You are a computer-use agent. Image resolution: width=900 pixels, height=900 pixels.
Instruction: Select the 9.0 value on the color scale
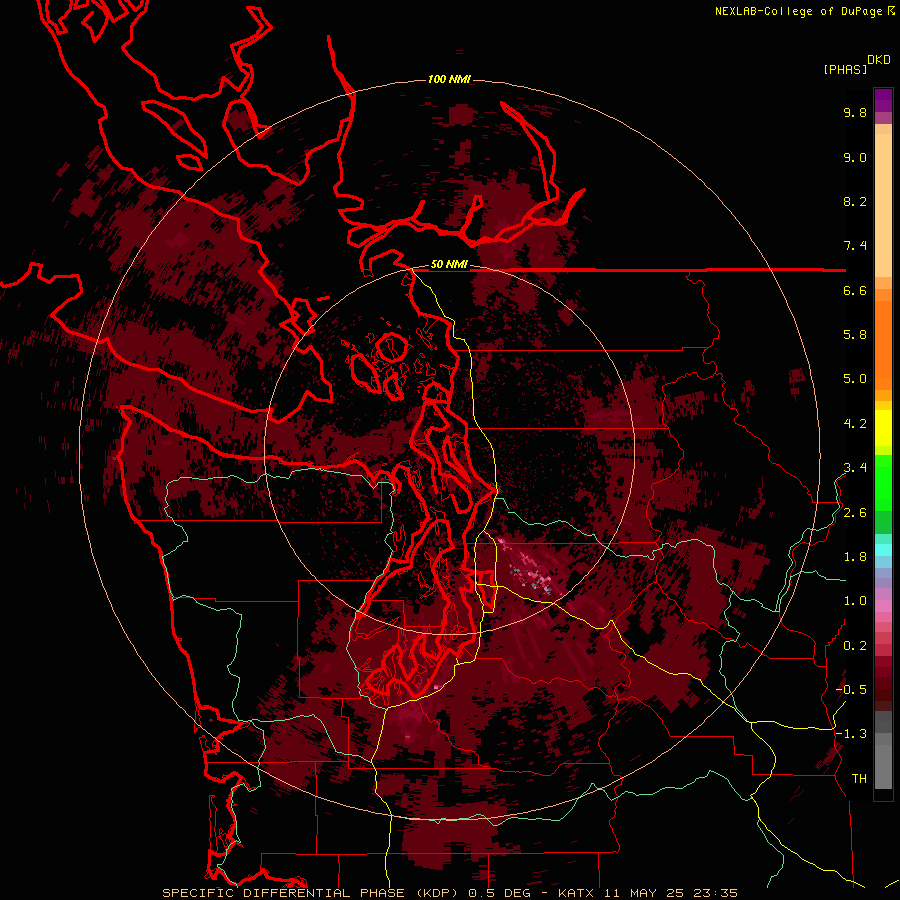(x=855, y=157)
